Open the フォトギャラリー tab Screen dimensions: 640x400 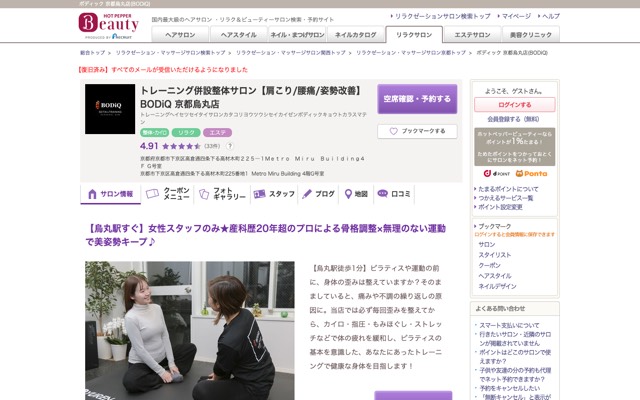[222, 194]
